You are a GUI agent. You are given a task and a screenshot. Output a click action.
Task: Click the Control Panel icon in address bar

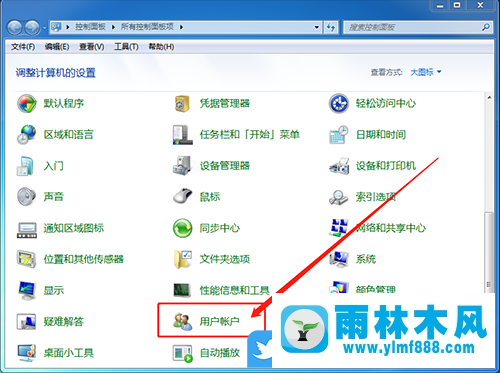point(57,27)
